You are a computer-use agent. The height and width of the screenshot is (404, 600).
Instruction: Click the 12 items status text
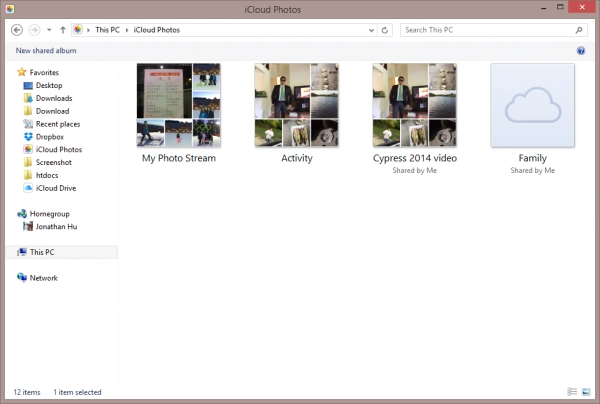click(27, 392)
